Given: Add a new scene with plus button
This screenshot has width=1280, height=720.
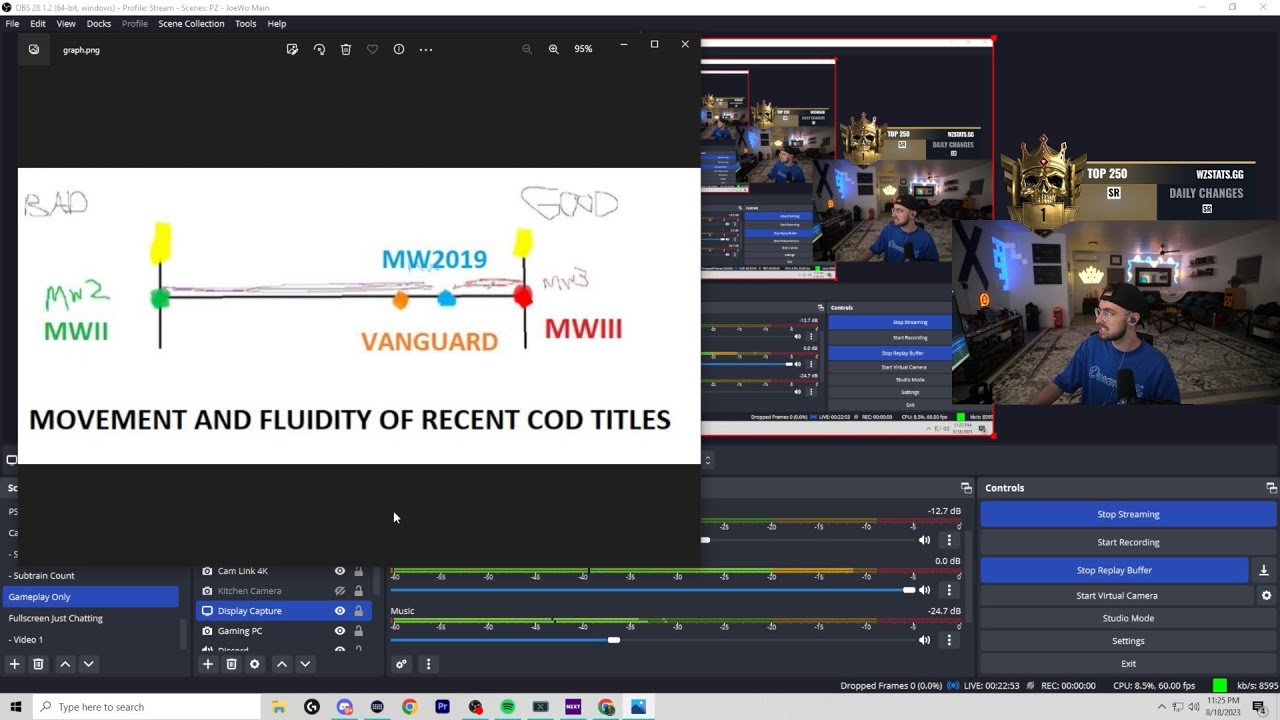Looking at the screenshot, I should [14, 664].
